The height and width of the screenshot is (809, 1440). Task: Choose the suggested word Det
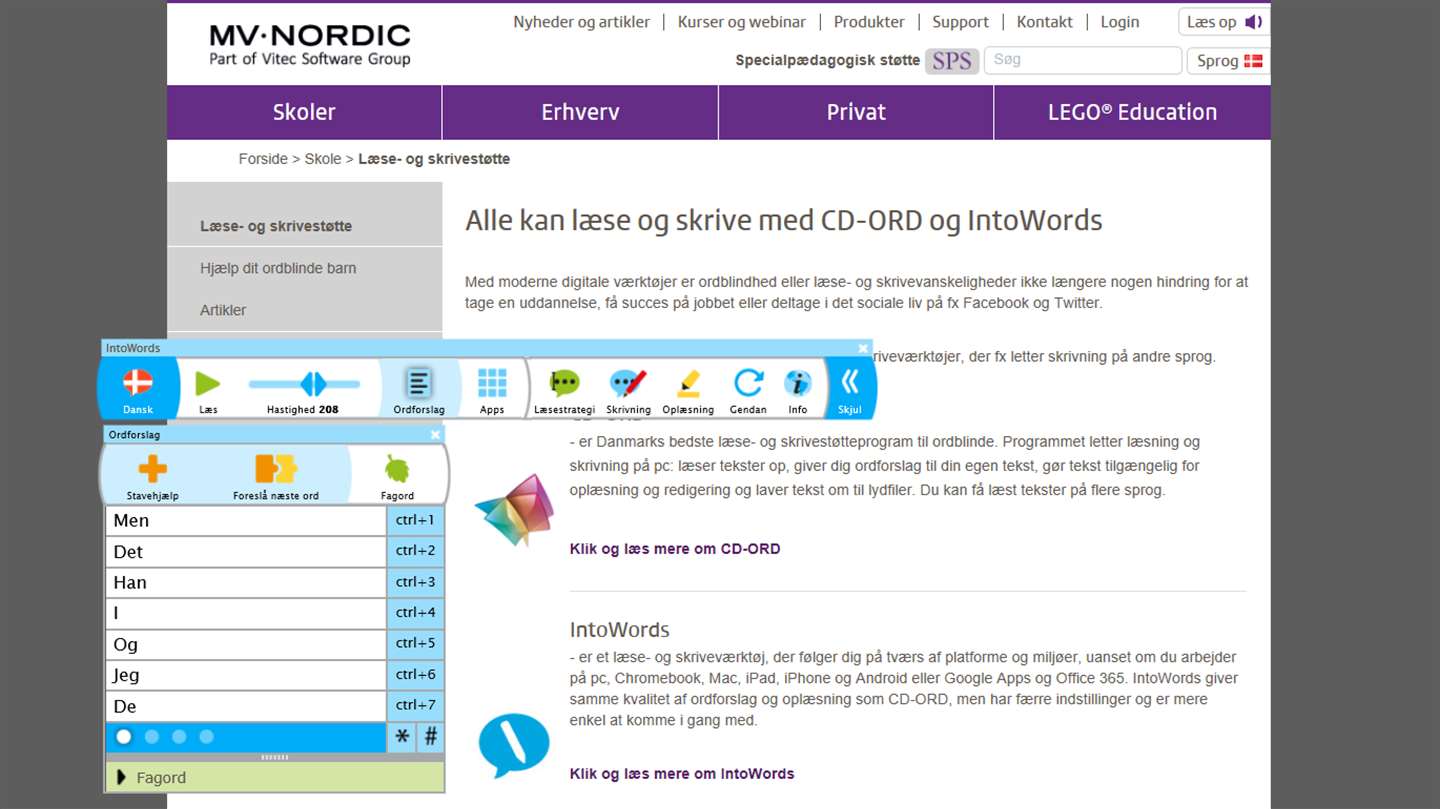pos(246,551)
